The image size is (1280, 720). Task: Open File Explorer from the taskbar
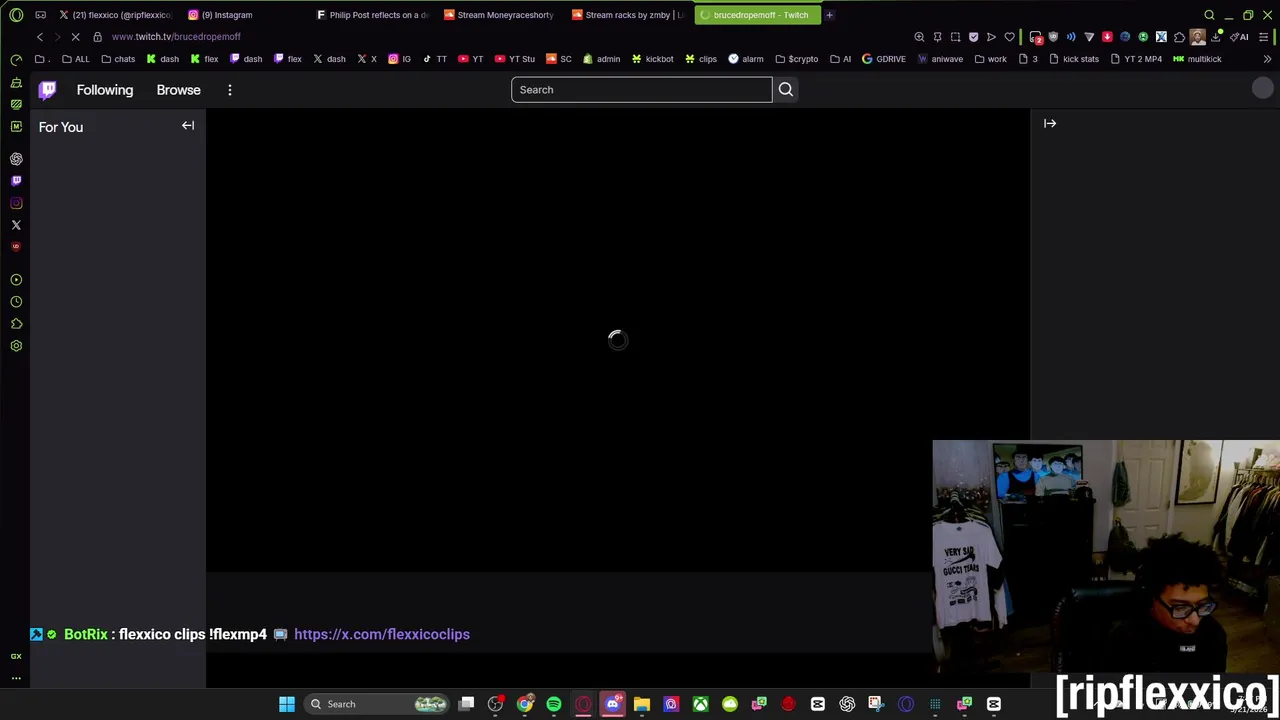click(642, 704)
